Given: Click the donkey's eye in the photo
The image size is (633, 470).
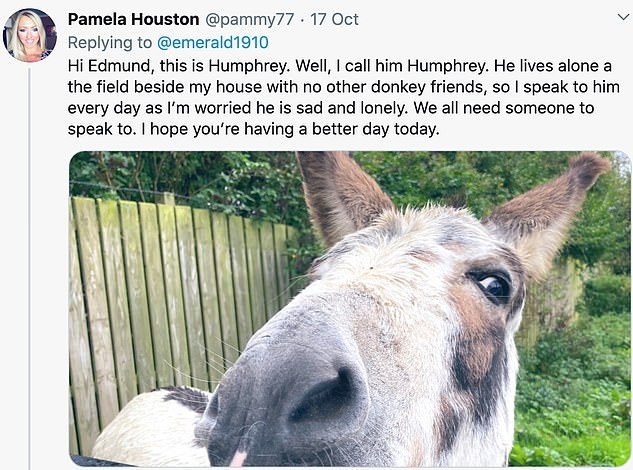Looking at the screenshot, I should click(x=492, y=285).
